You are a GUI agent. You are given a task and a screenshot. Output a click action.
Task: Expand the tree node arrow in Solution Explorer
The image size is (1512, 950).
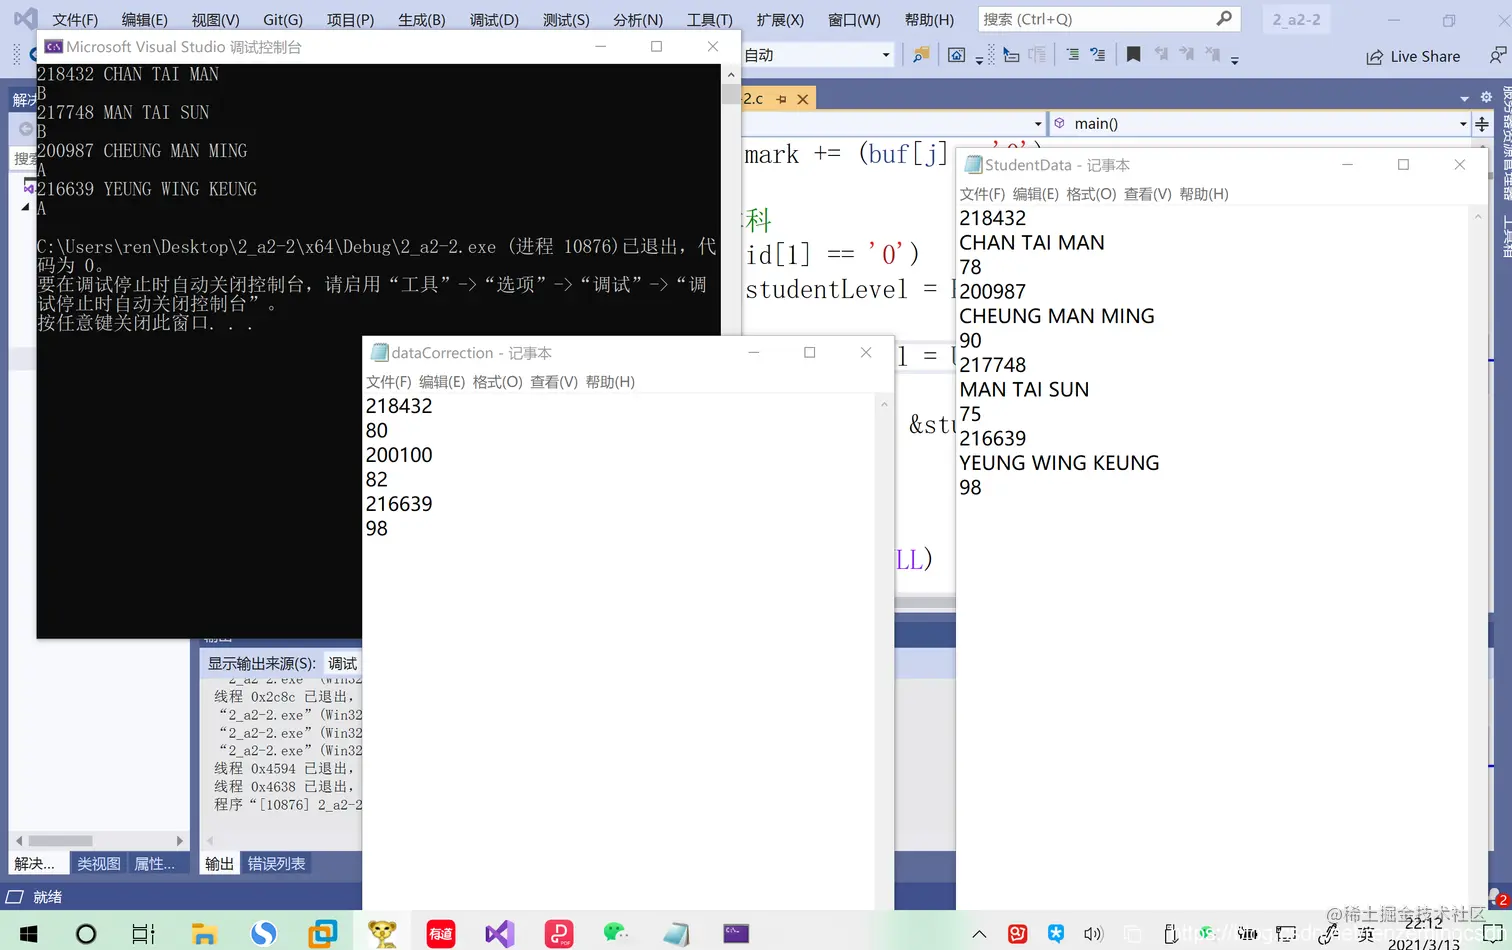tap(25, 207)
